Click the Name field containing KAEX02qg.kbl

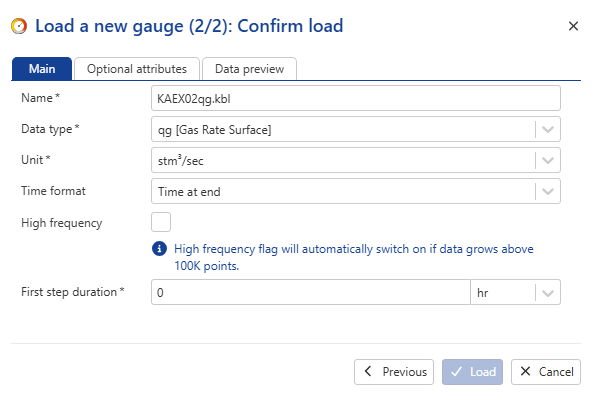[x=356, y=99]
